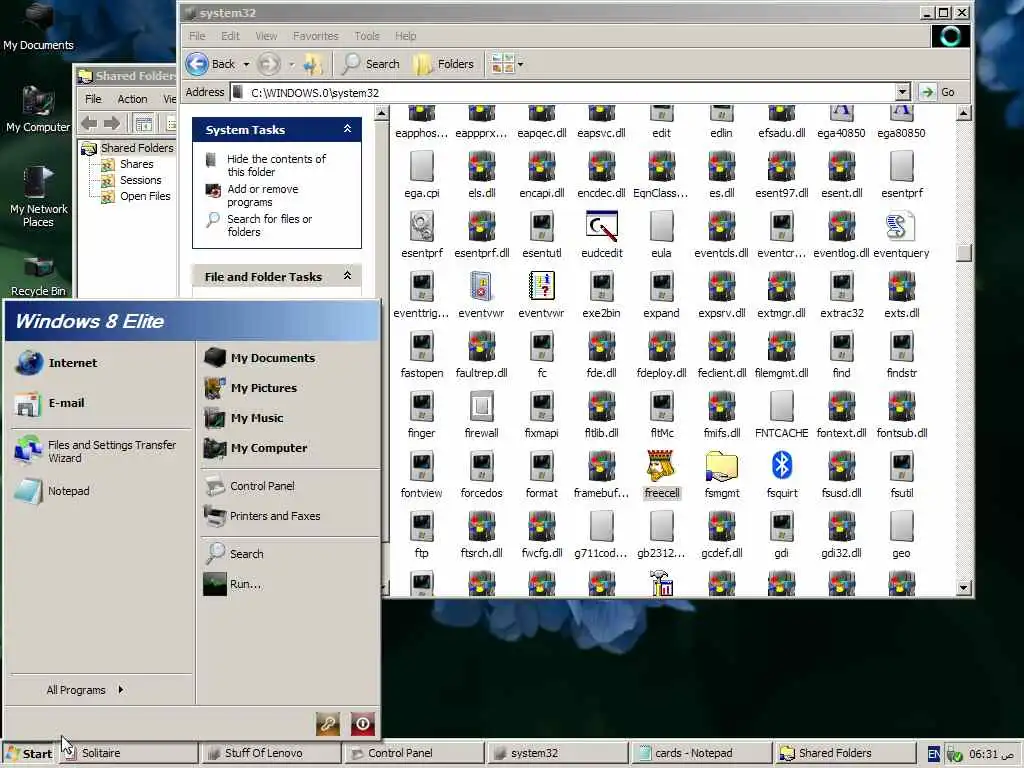
Task: Open the Forward history dropdown arrow
Action: (291, 64)
